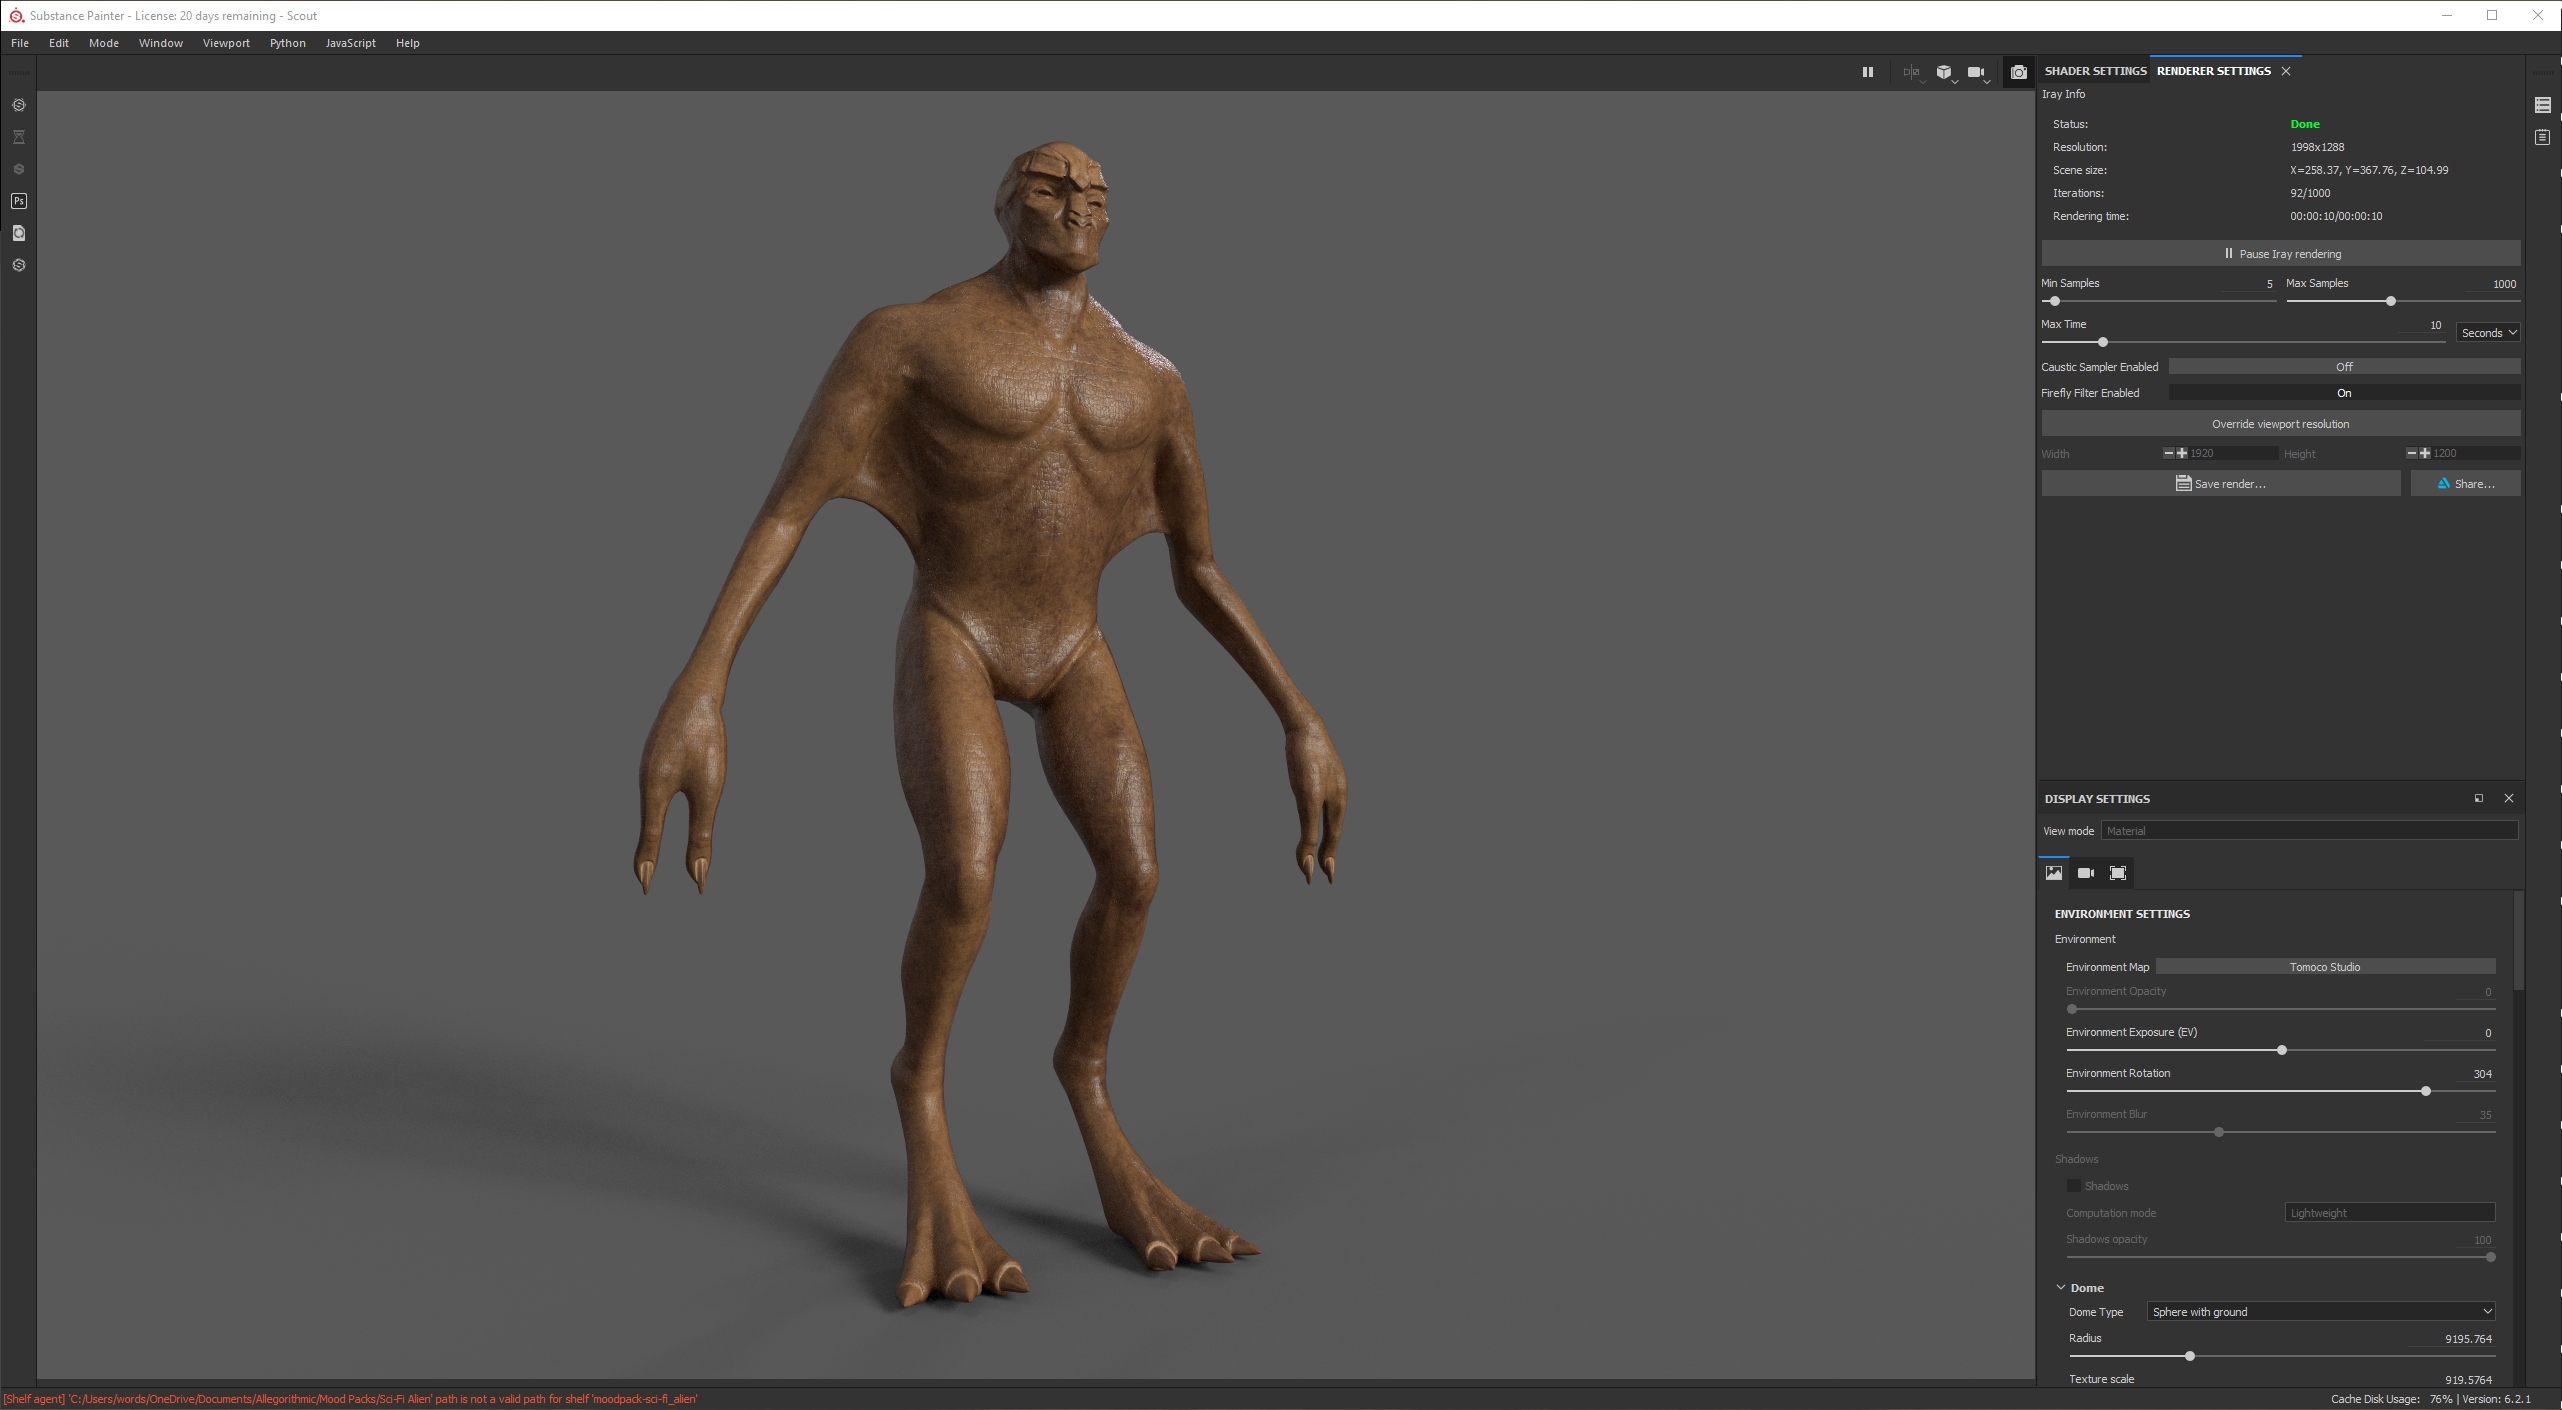This screenshot has width=2562, height=1410.
Task: Open the Computation mode Lightweight dropdown
Action: click(x=2390, y=1213)
